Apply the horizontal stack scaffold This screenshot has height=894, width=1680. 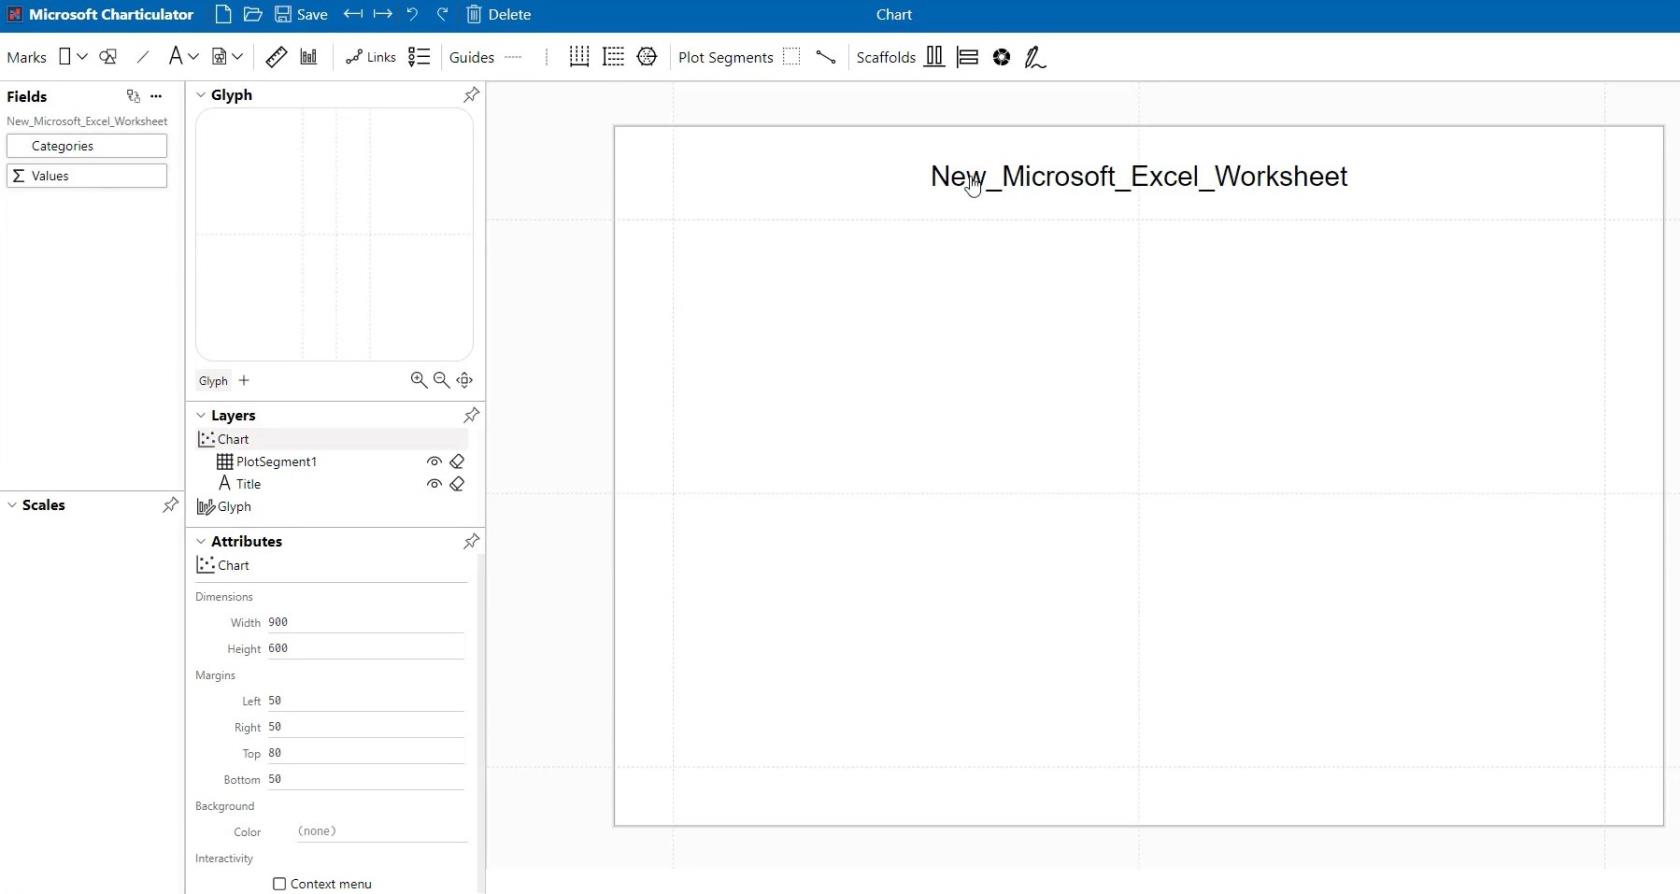pyautogui.click(x=934, y=57)
